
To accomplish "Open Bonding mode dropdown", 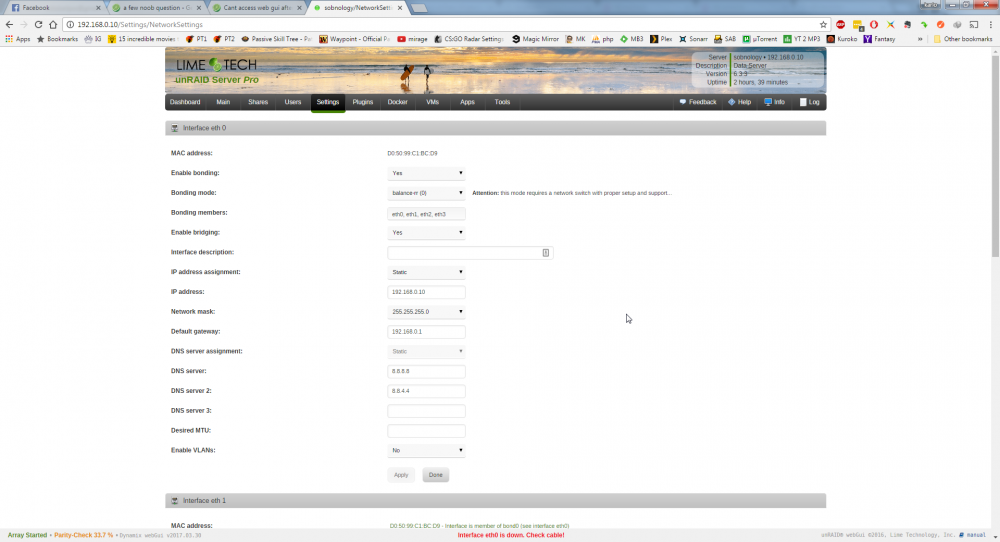I will (426, 193).
